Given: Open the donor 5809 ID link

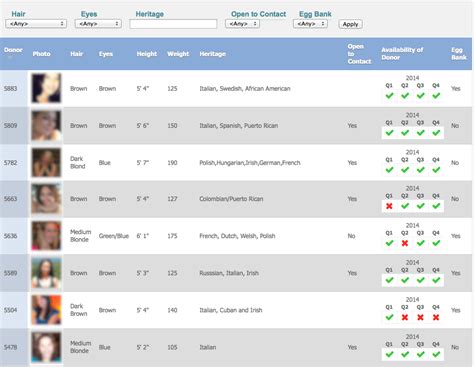Looking at the screenshot, I should [10, 126].
